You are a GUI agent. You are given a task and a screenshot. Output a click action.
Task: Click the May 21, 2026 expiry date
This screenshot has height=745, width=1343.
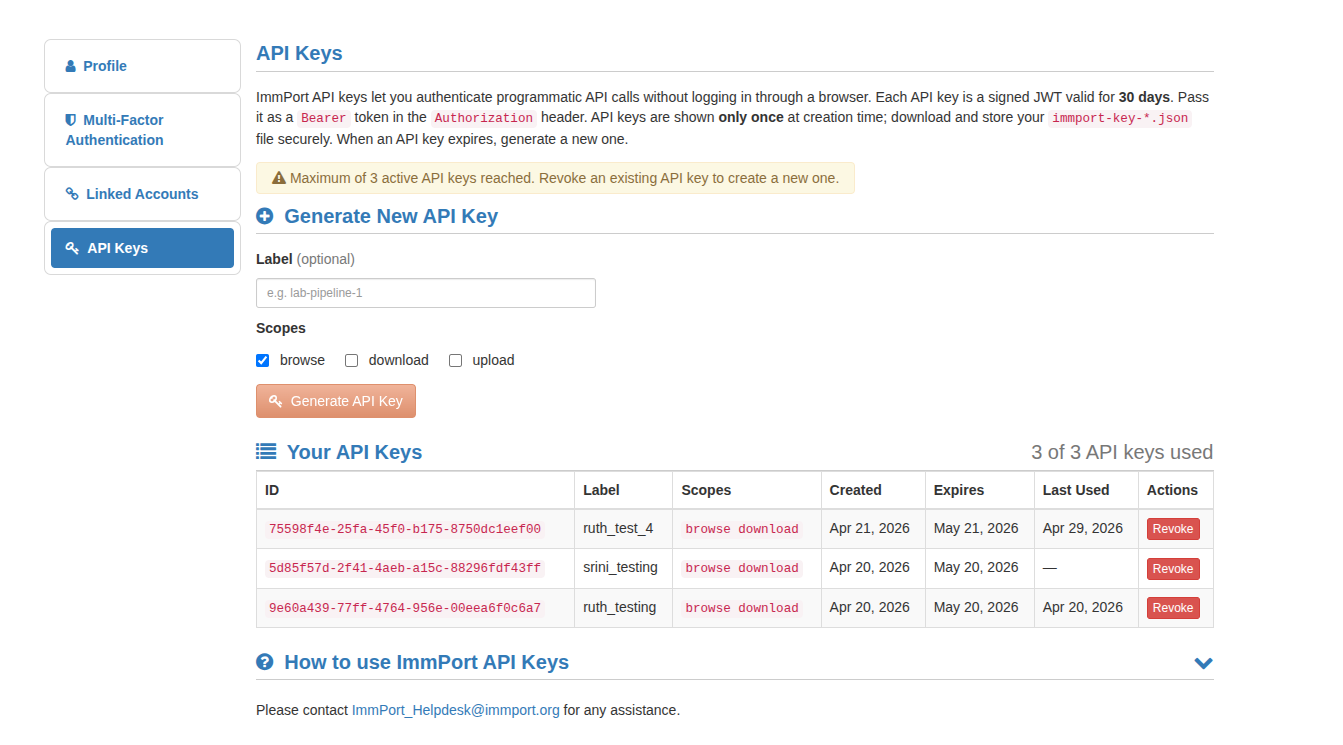coord(976,528)
